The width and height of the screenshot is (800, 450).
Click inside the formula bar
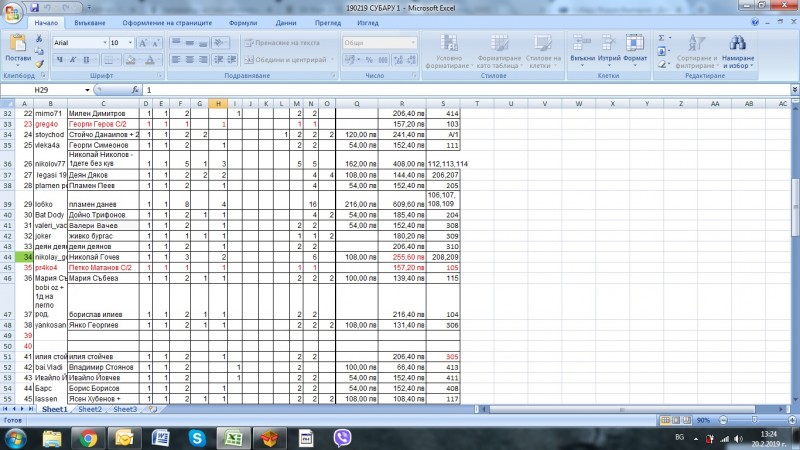[466, 90]
